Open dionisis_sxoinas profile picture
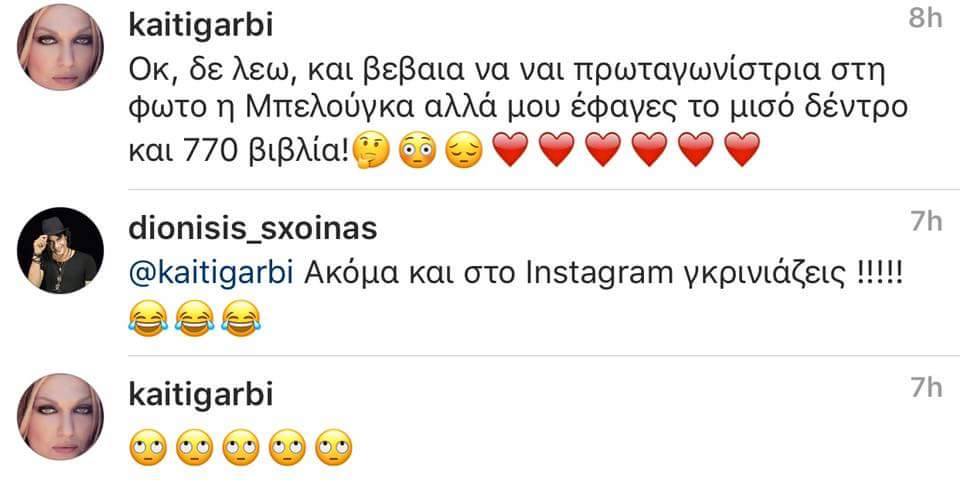960x484 pixels. click(x=60, y=250)
